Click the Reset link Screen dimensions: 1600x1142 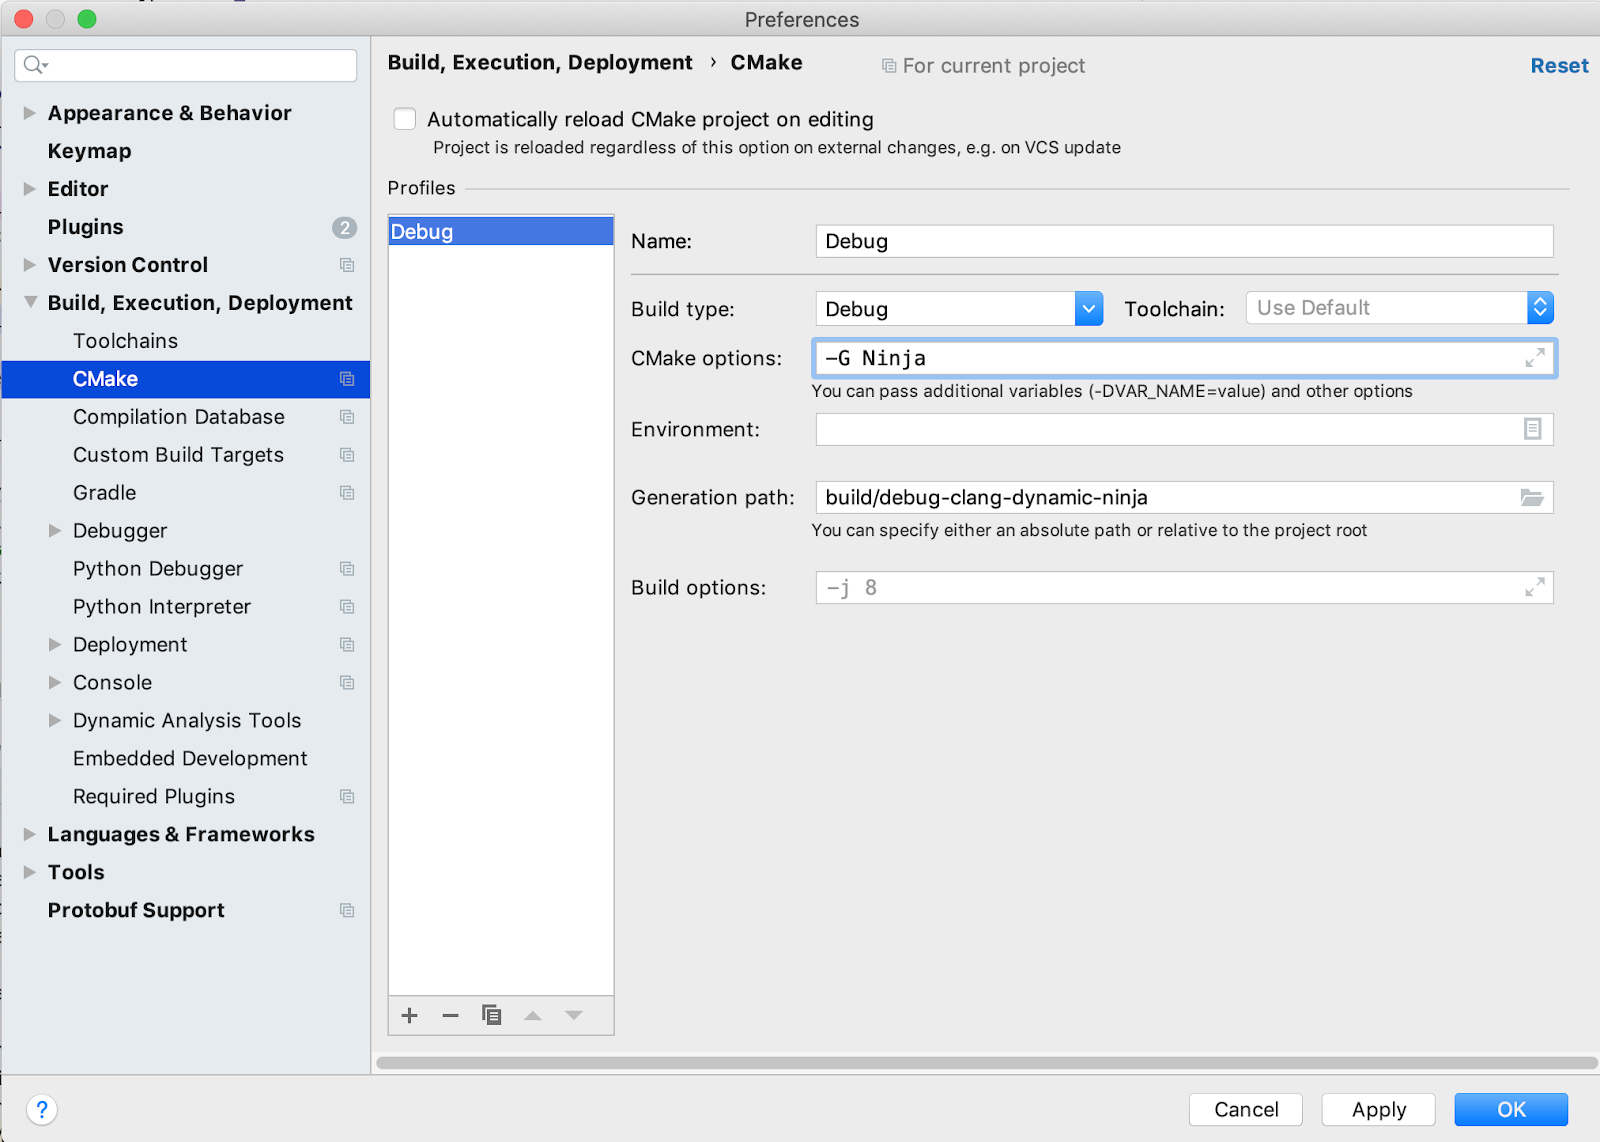click(x=1559, y=65)
